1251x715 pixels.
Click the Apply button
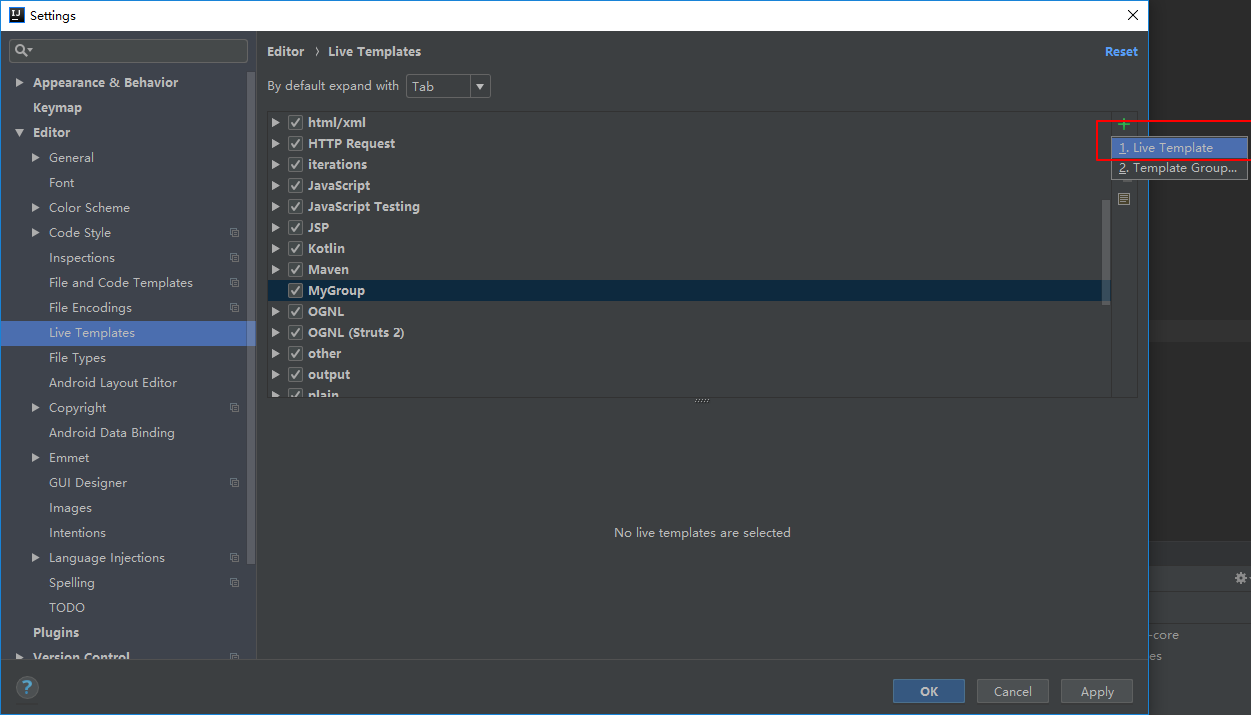pyautogui.click(x=1097, y=691)
